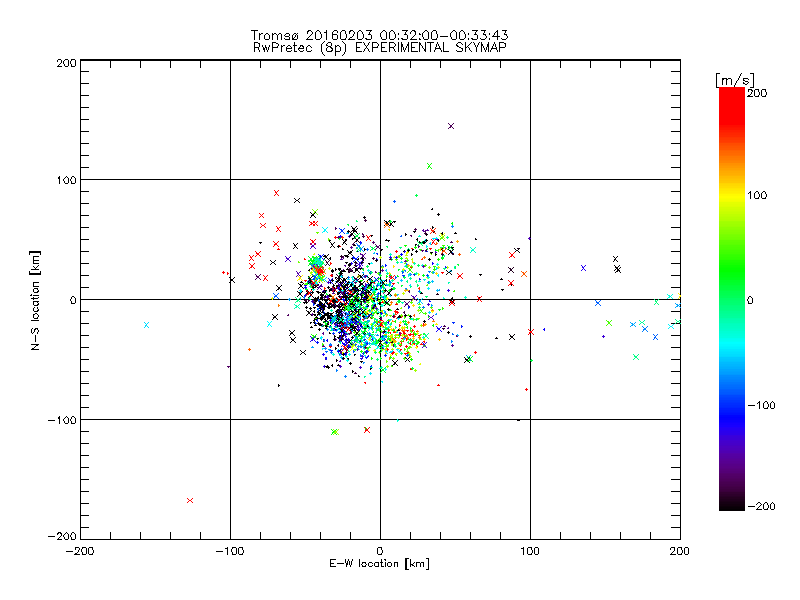Screen dimensions: 800x600
Task: Click the y-axis tick label '100'
Action: 66,181
